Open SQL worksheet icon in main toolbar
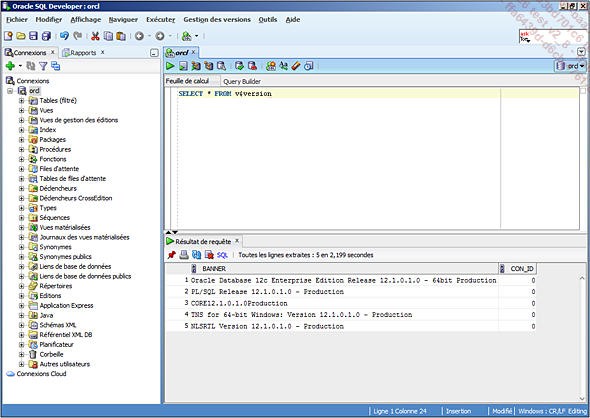Image resolution: width=590 pixels, height=418 pixels. coord(186,36)
